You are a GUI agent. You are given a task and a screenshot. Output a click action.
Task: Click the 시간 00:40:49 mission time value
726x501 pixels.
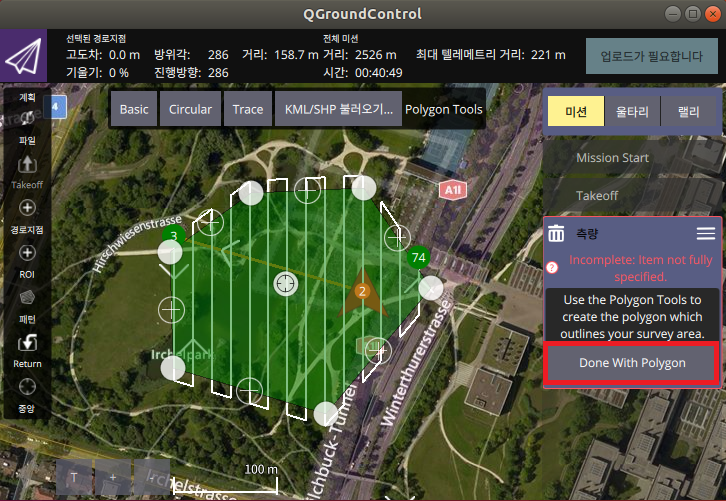pos(378,73)
